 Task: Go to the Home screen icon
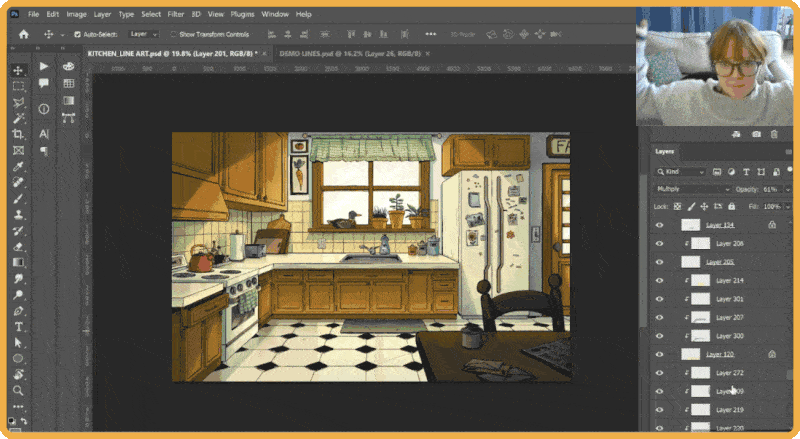click(23, 34)
